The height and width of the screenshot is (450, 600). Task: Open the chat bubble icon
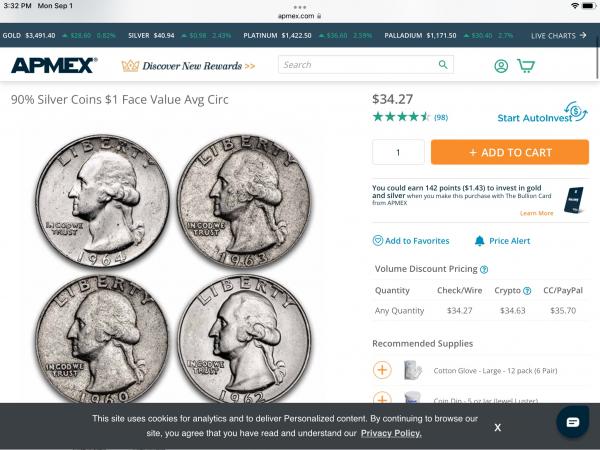(x=572, y=422)
